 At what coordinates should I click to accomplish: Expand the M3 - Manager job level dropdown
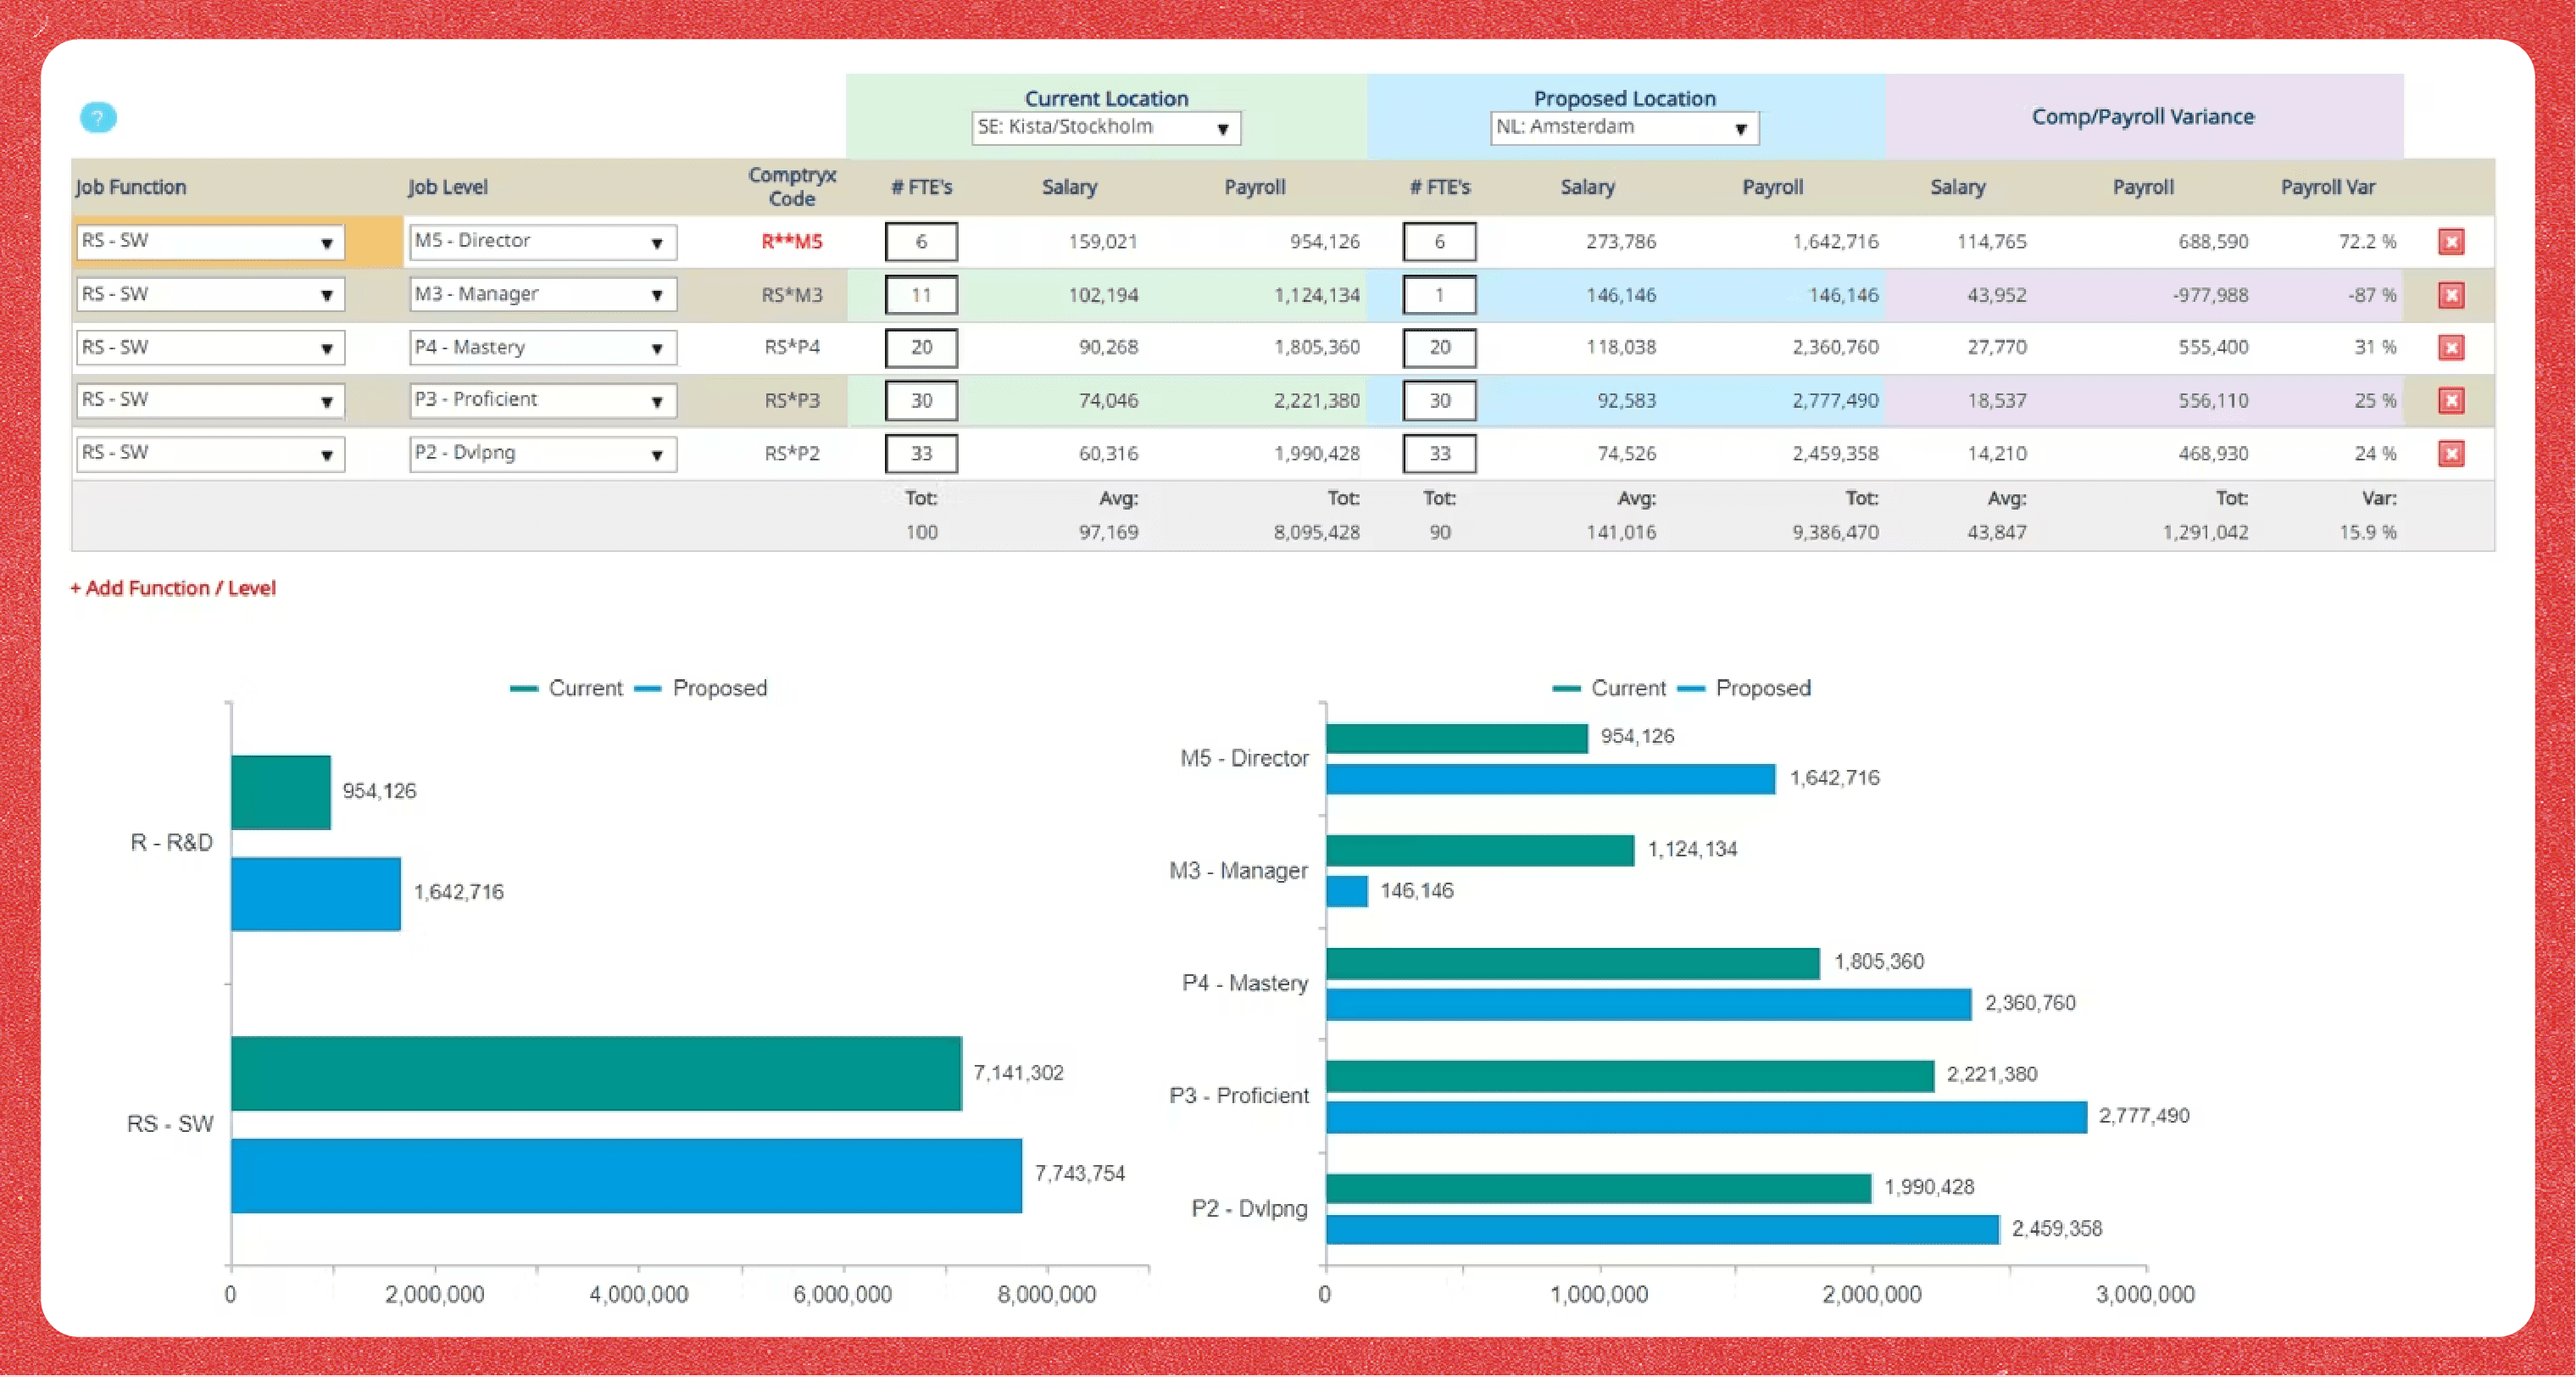click(x=543, y=295)
